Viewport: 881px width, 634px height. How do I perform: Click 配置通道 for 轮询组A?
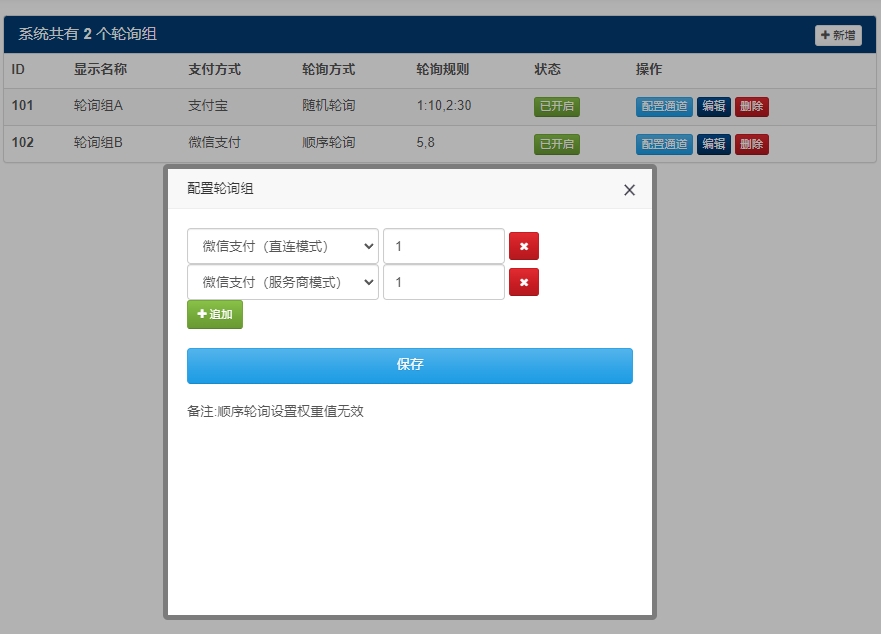coord(663,106)
